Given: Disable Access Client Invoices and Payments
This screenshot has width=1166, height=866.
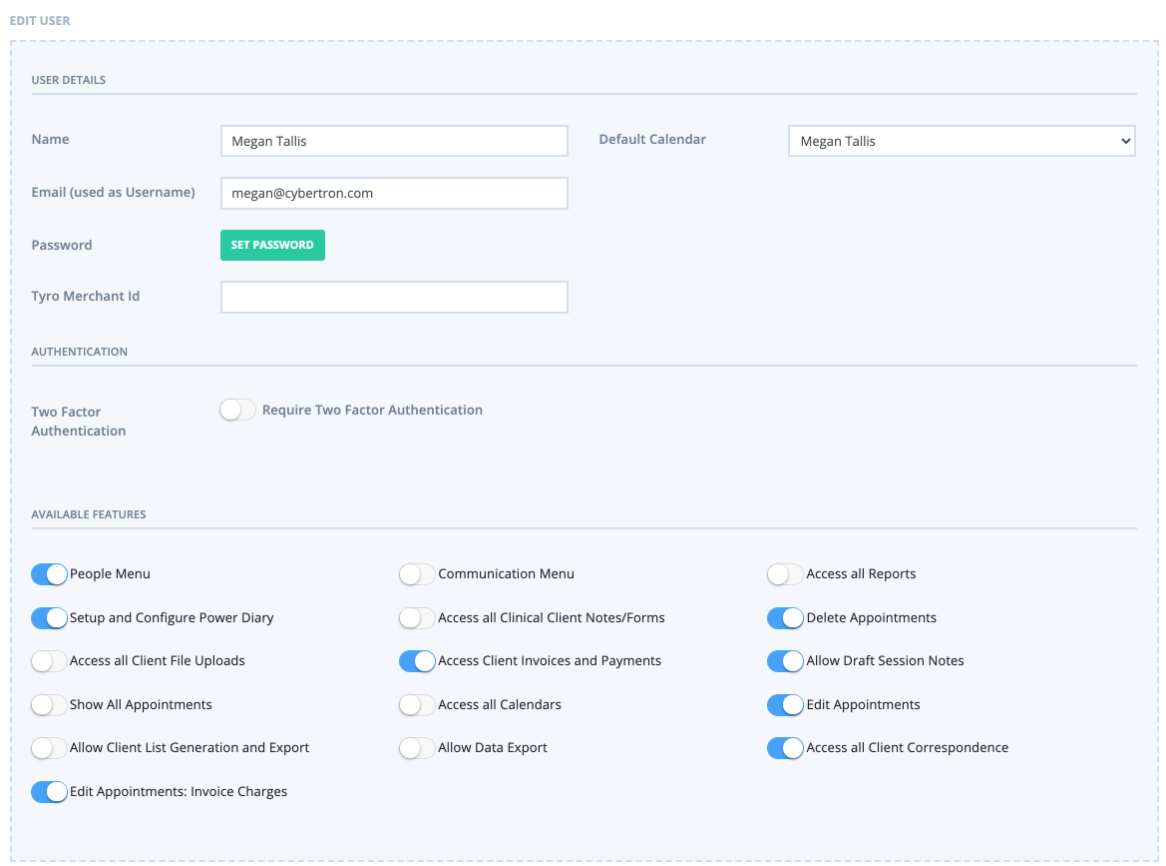Looking at the screenshot, I should [417, 661].
